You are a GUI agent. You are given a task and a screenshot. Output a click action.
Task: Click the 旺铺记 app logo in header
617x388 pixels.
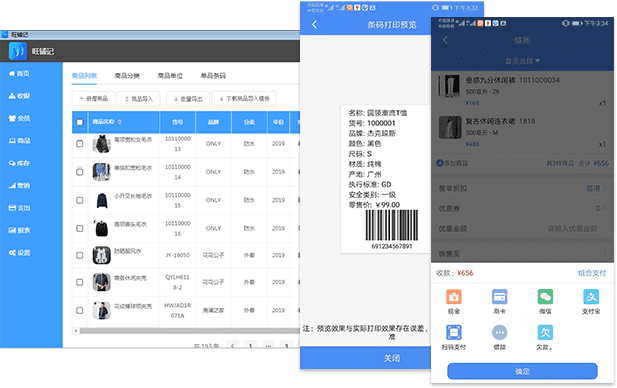tap(18, 51)
